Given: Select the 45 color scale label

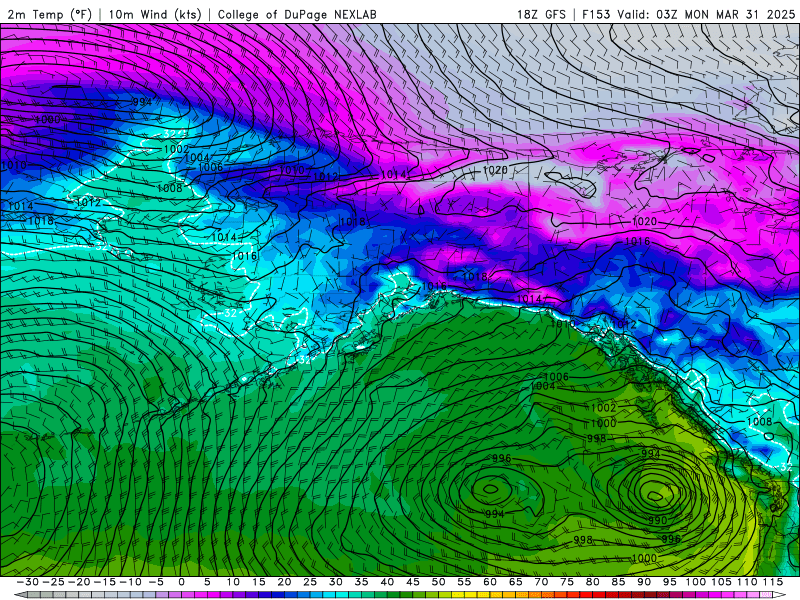Looking at the screenshot, I should [413, 582].
